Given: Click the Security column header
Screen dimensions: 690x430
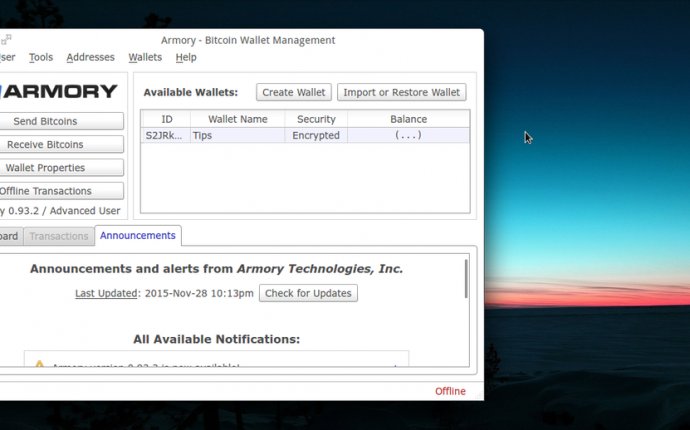Looking at the screenshot, I should 316,119.
